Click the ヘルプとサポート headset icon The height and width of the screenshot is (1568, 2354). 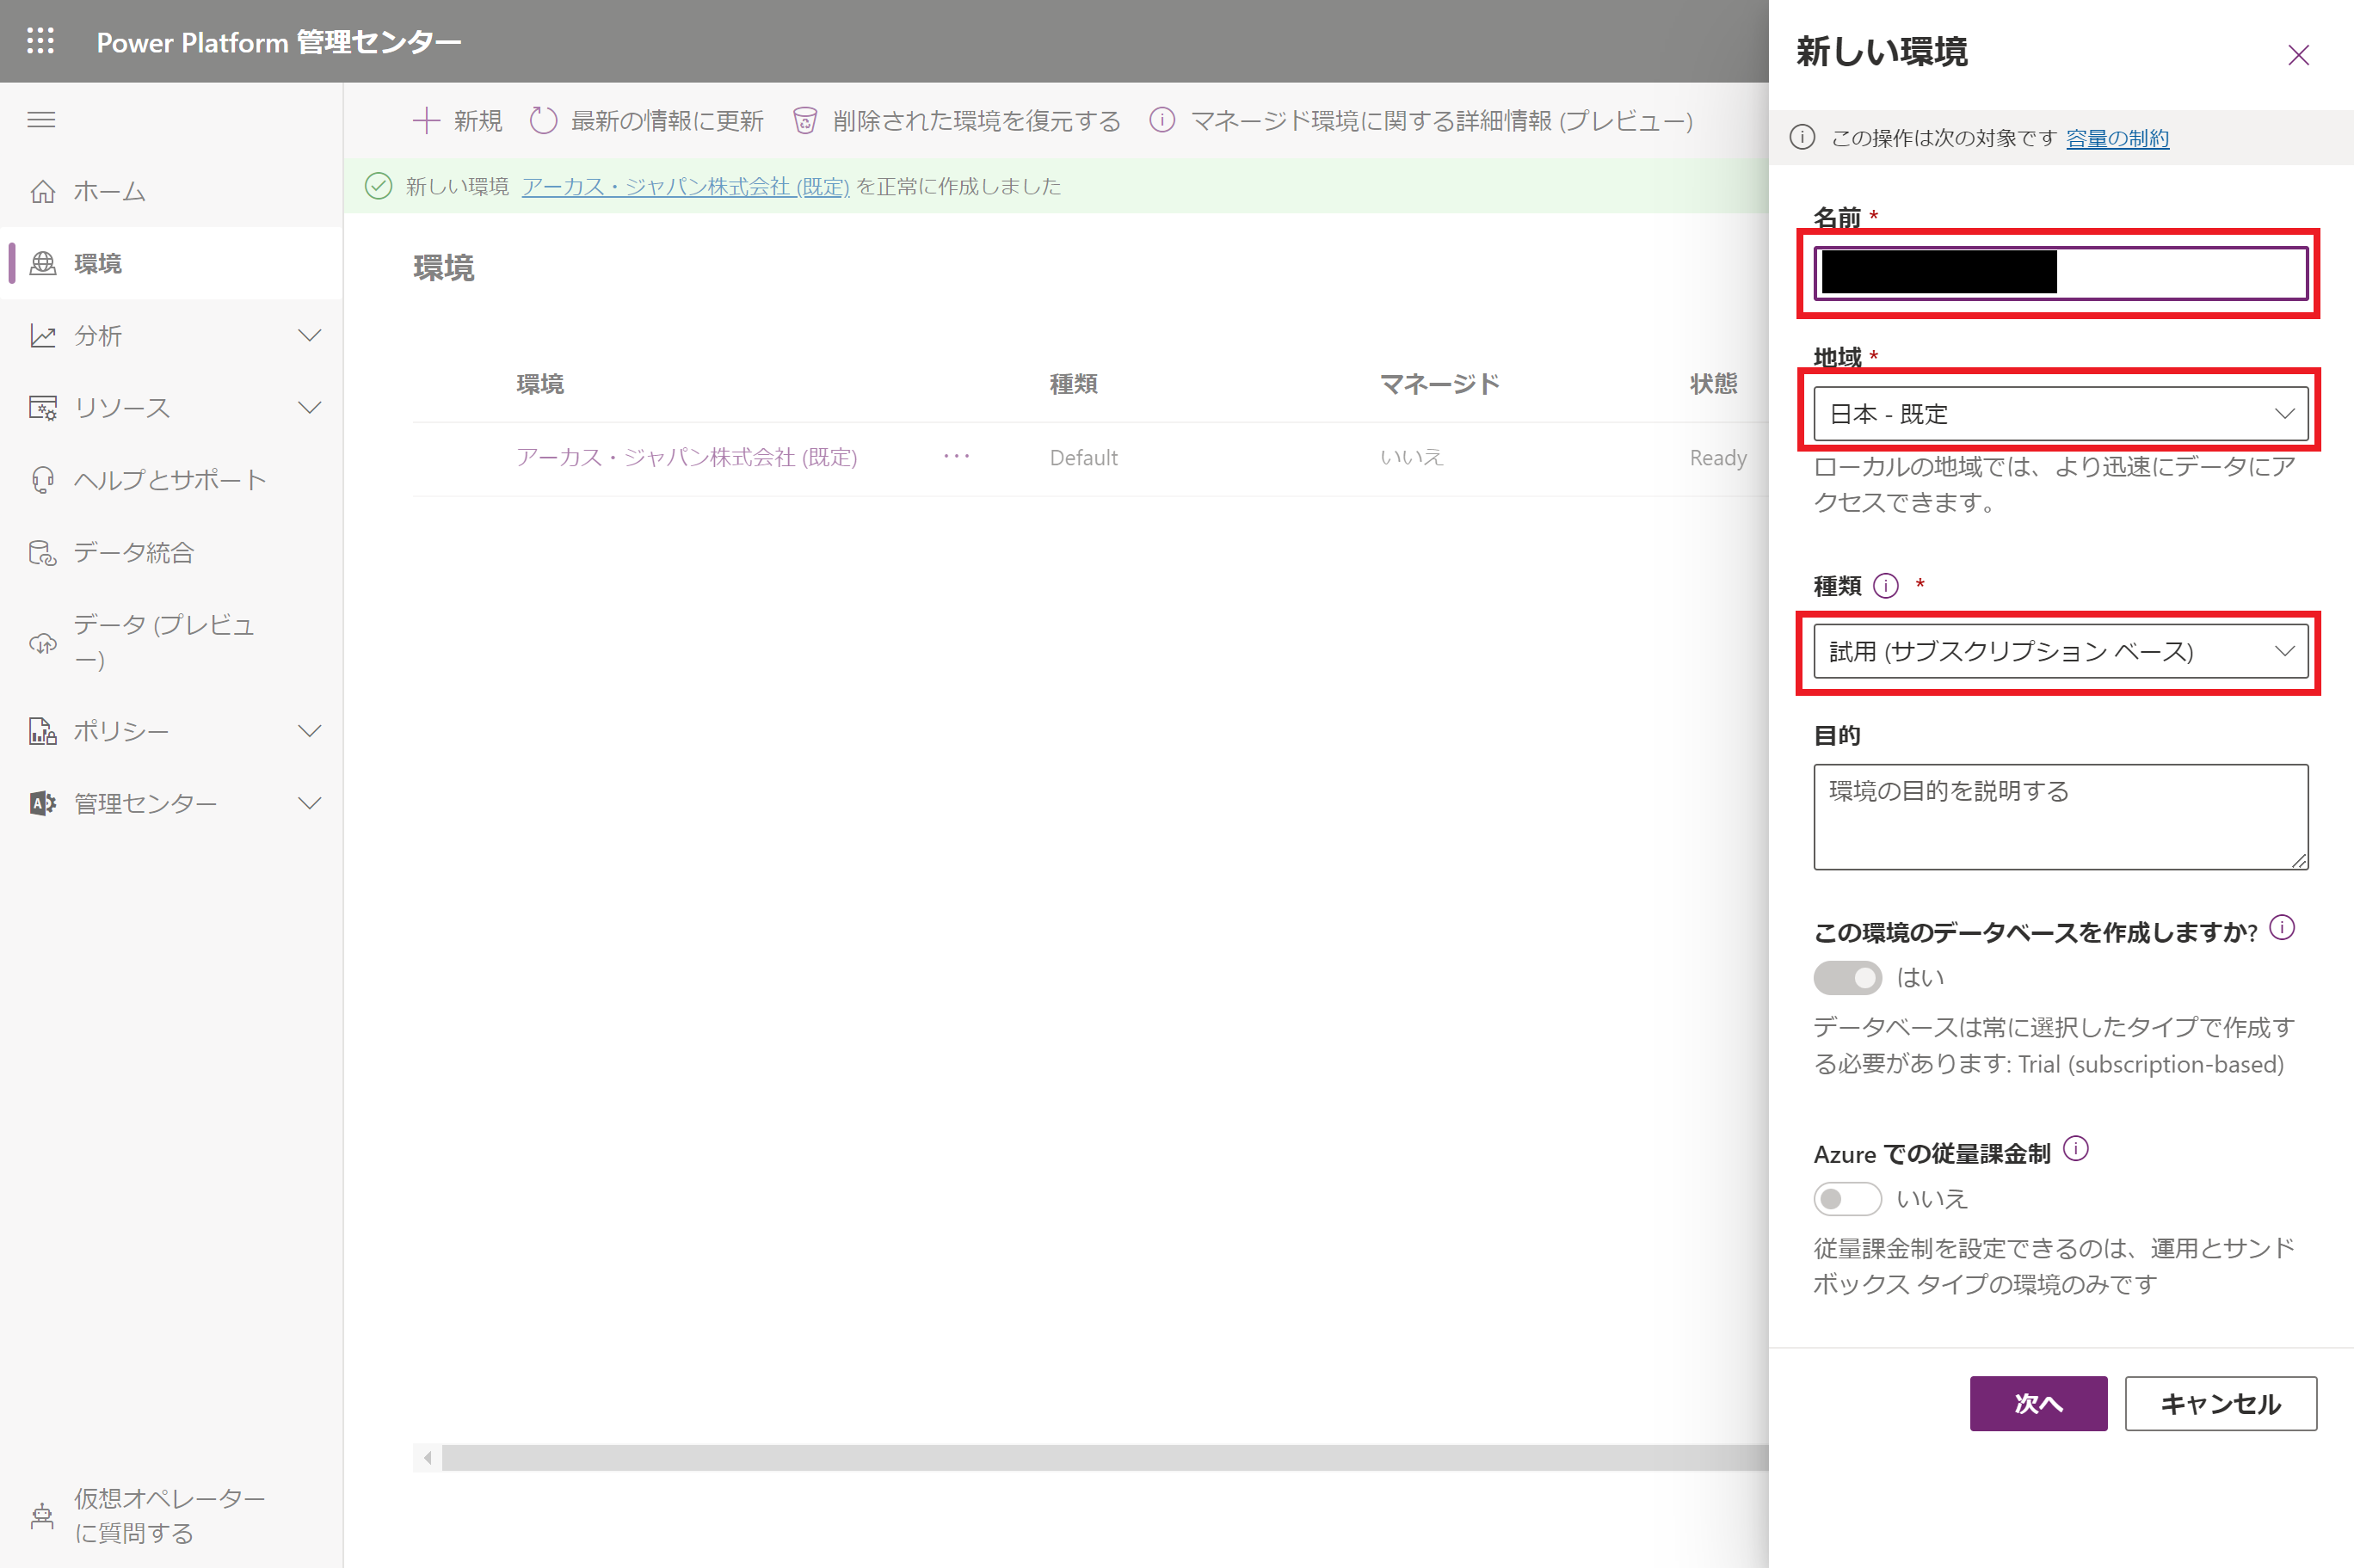(43, 480)
